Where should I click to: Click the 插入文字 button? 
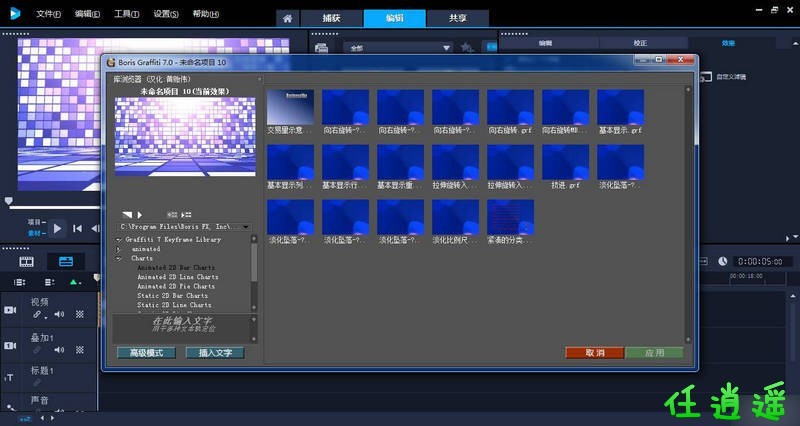tap(215, 353)
